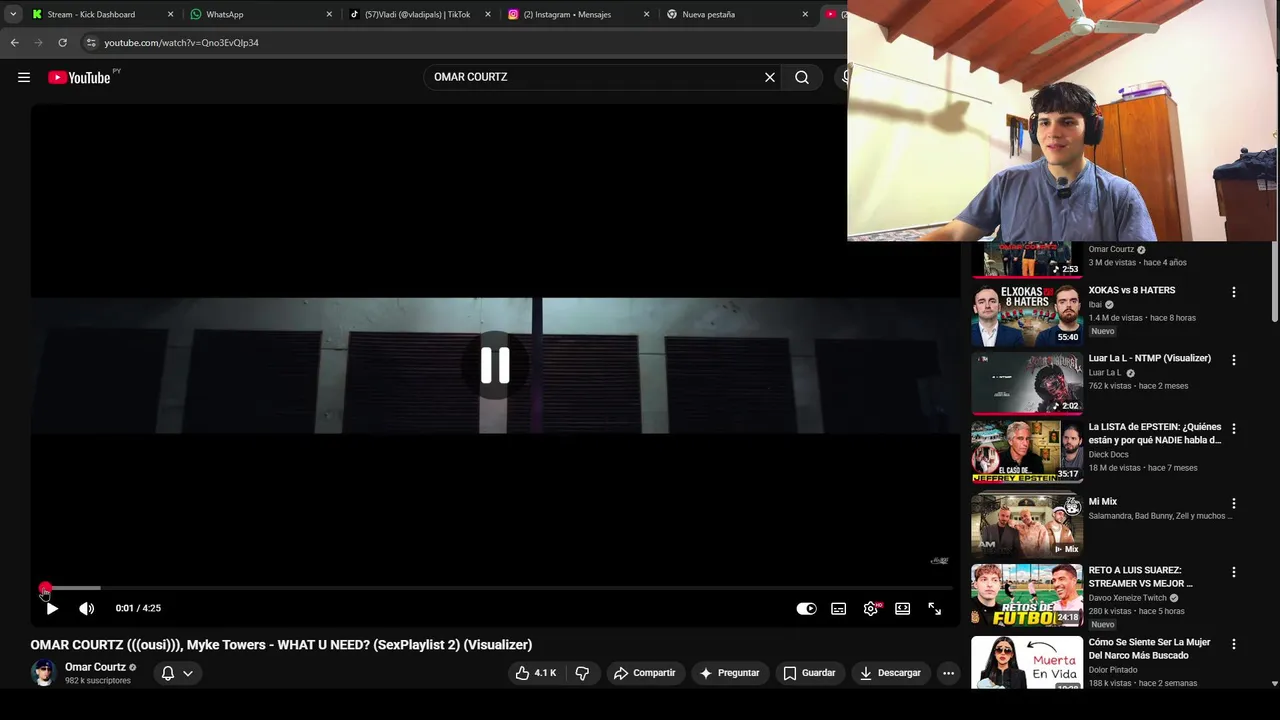Open options for Luar La L NTMP video

(x=1233, y=360)
